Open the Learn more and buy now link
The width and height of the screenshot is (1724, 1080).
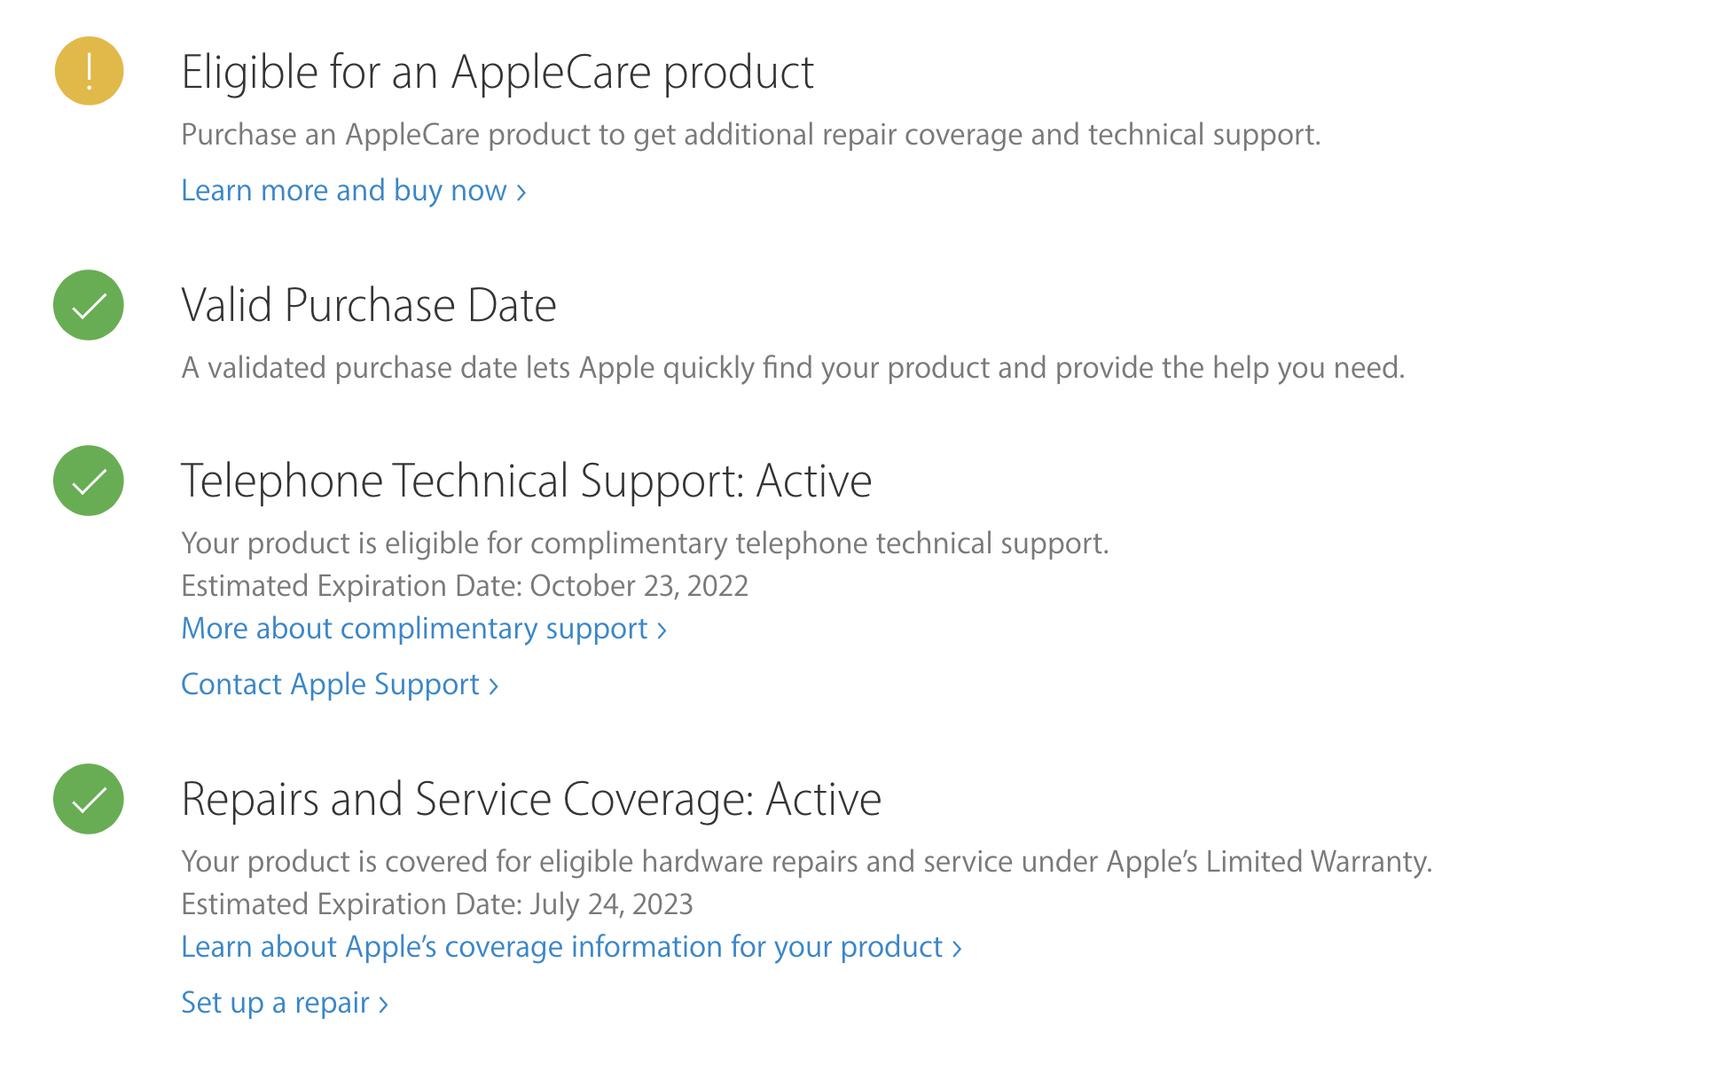pyautogui.click(x=353, y=190)
